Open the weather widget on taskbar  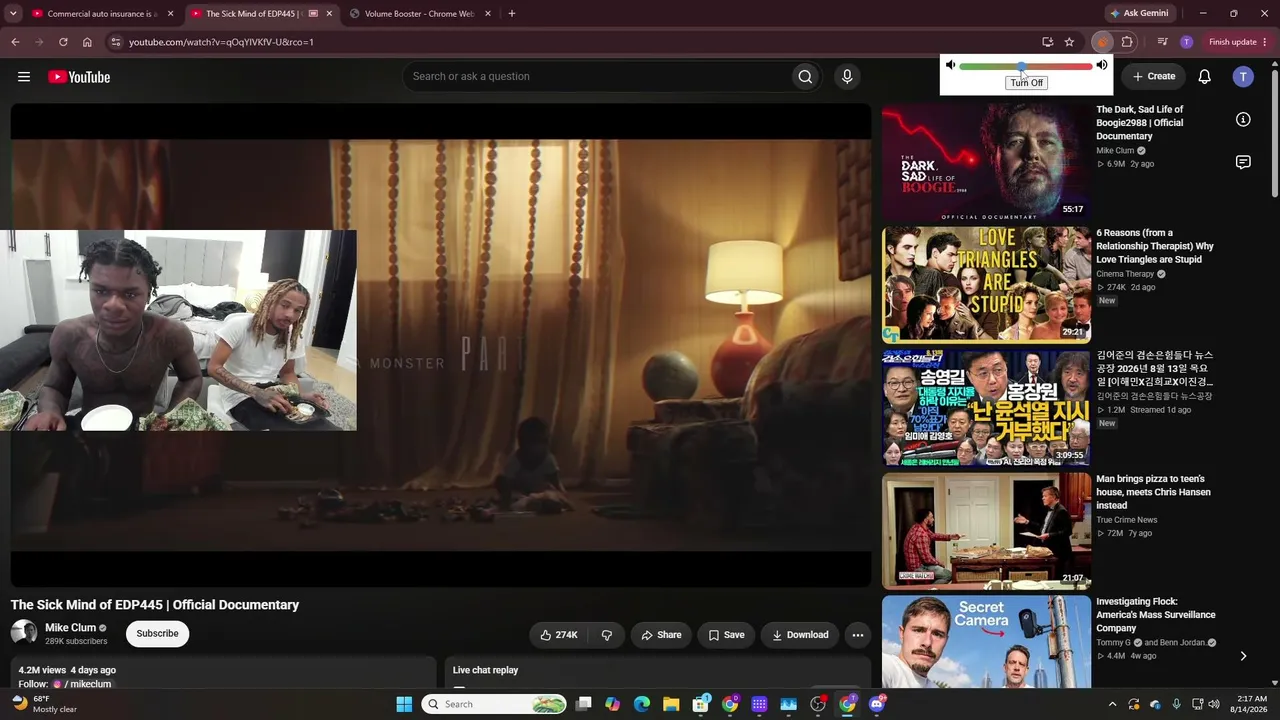pyautogui.click(x=45, y=704)
